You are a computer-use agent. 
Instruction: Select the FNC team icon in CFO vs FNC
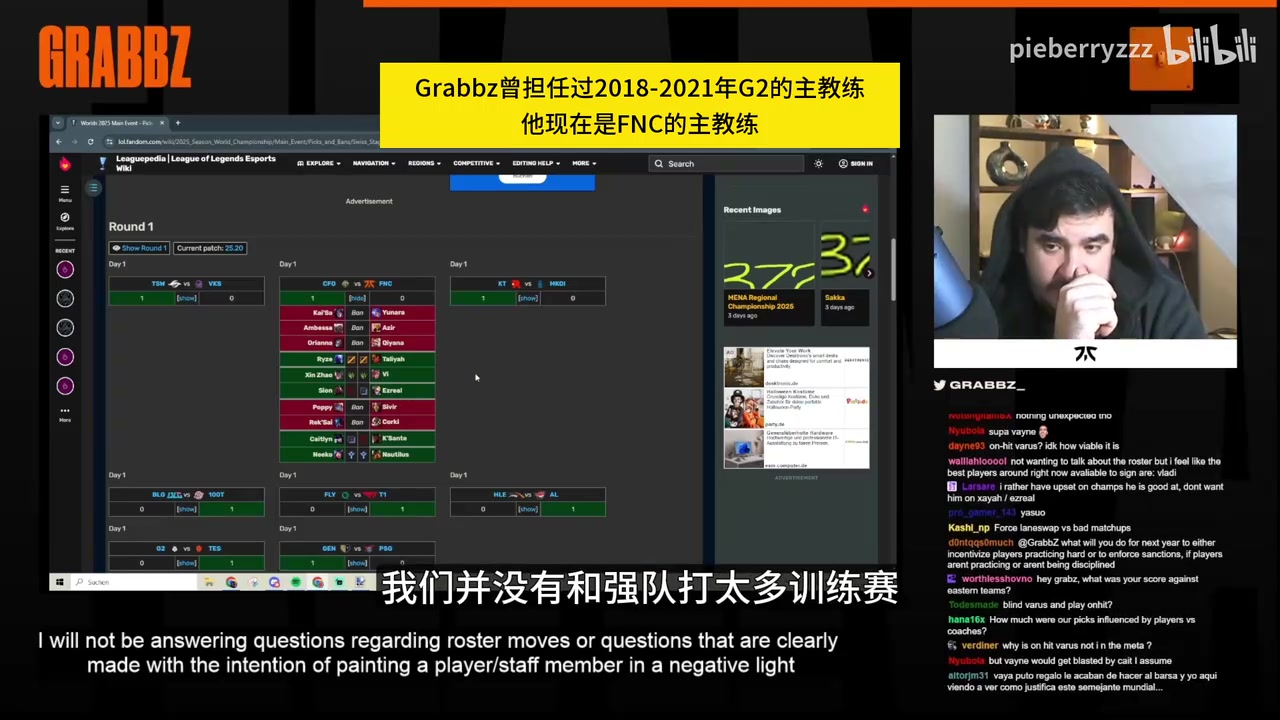(x=371, y=283)
